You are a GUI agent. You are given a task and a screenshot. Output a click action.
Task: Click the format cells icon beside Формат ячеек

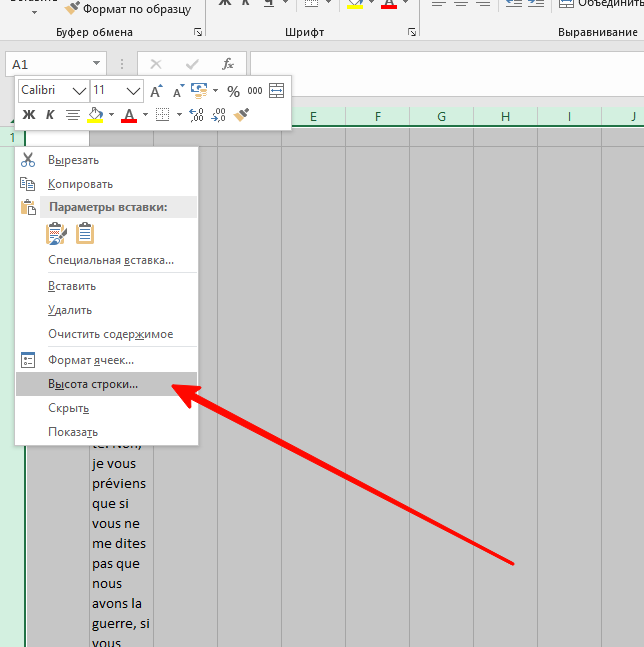[x=28, y=360]
